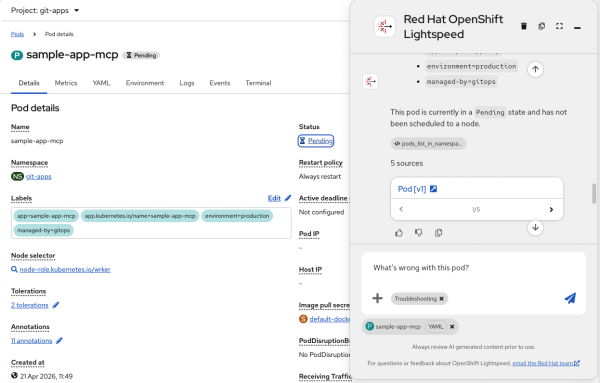Click the 'Always restart' value

[x=320, y=176]
